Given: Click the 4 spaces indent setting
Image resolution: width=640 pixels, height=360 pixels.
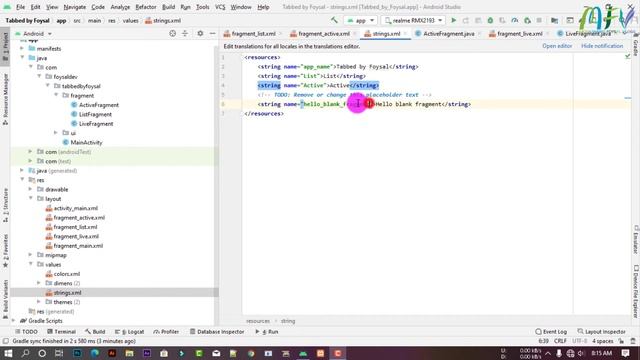Looking at the screenshot, I should tap(602, 341).
